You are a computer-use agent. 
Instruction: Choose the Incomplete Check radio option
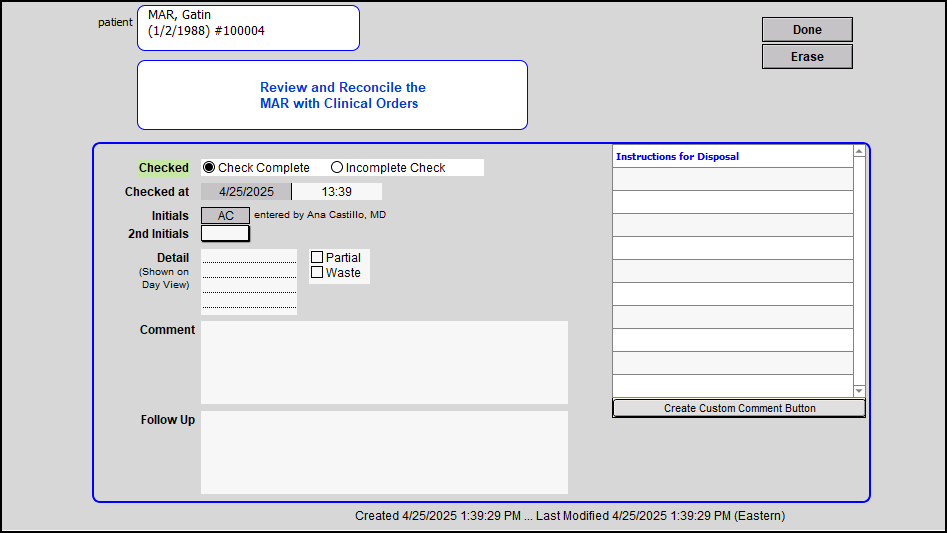click(x=337, y=168)
